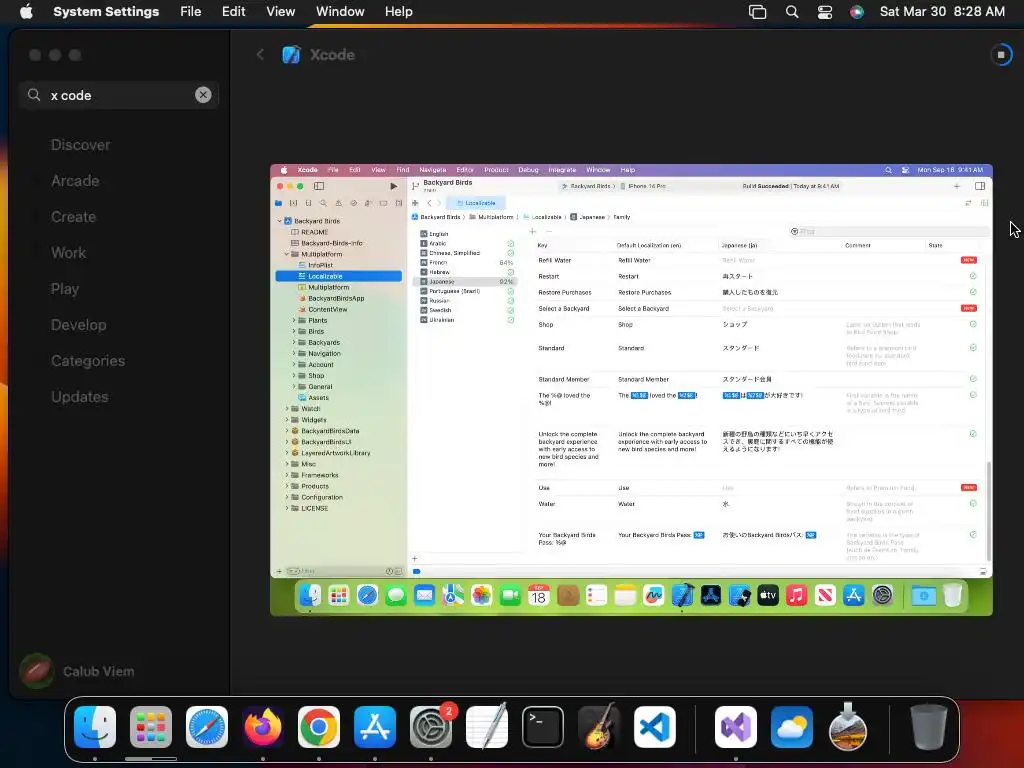Screen dimensions: 1024x768
Task: Switch to the Play section
Action: click(65, 289)
